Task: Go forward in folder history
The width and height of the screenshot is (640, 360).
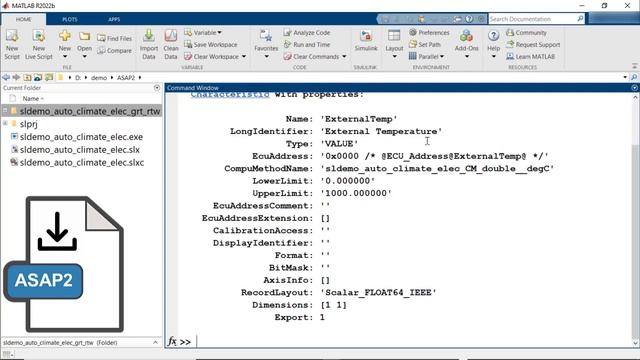Action: [x=16, y=77]
